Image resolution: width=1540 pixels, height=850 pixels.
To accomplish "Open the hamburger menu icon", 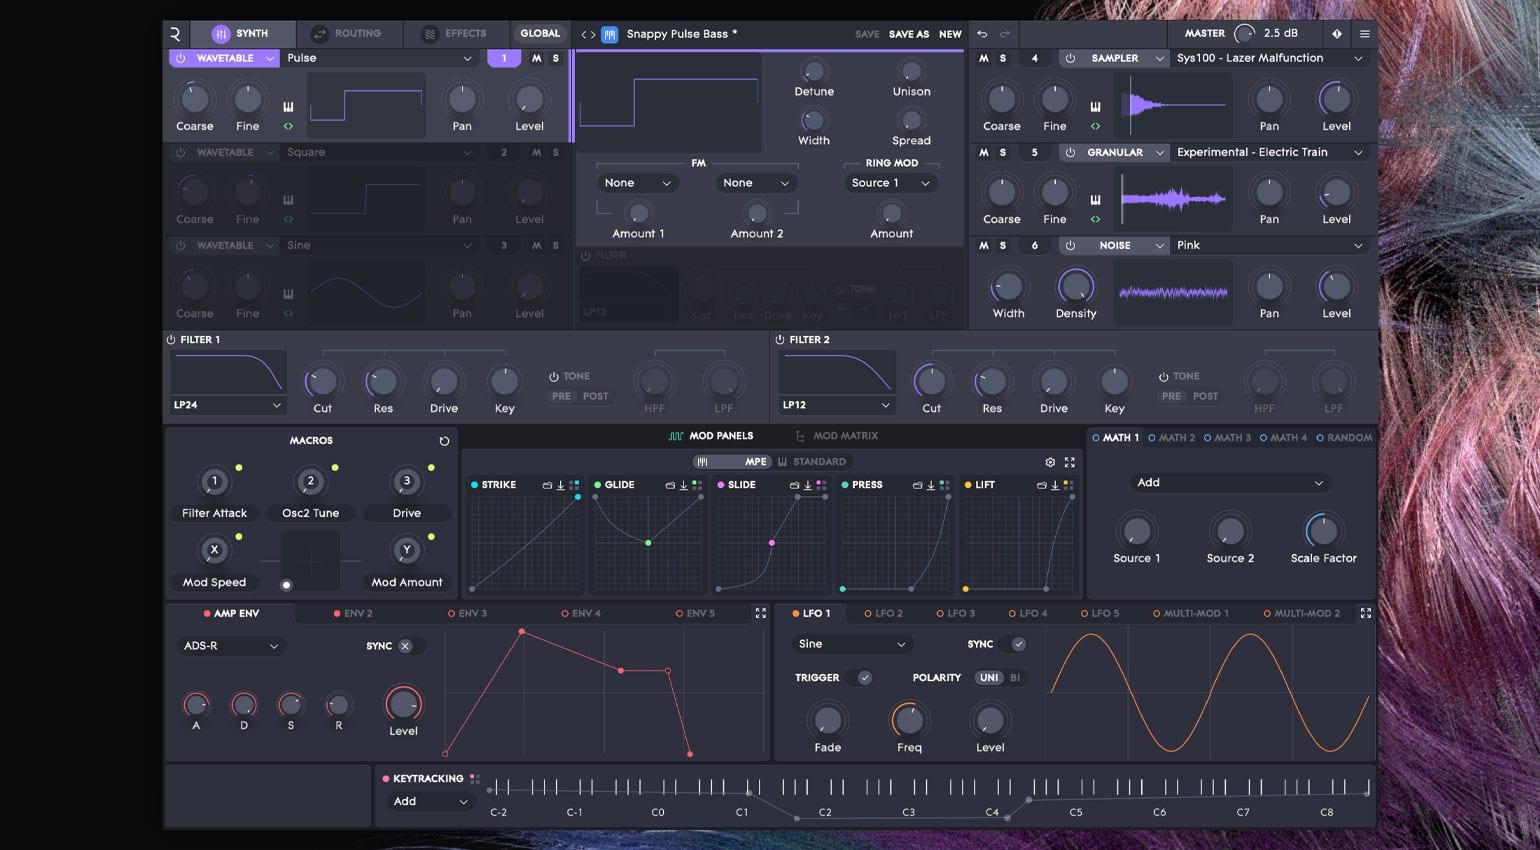I will pos(1365,34).
